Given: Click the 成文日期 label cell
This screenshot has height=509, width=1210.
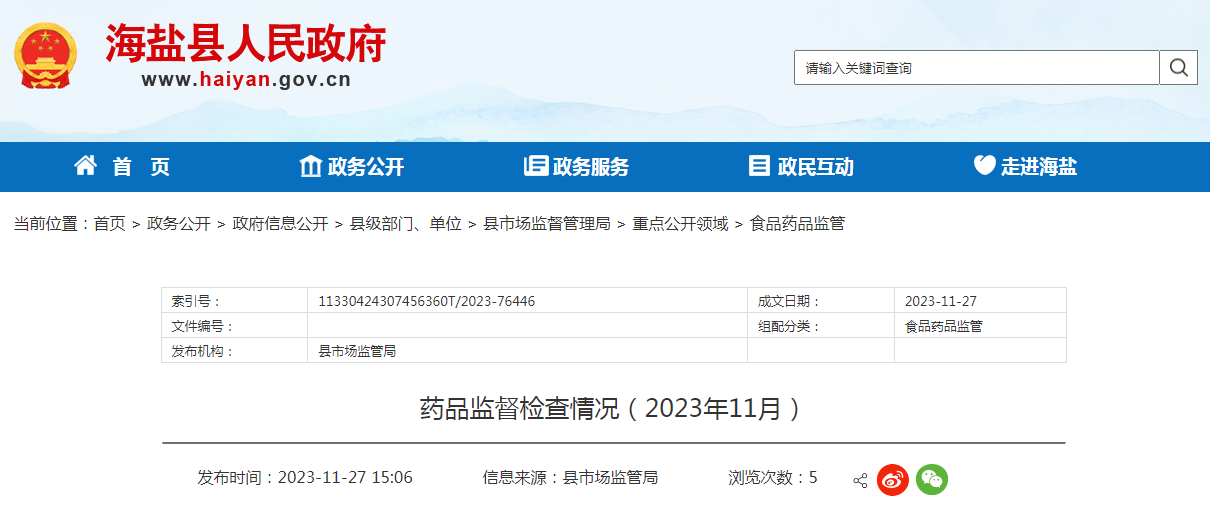Looking at the screenshot, I should [x=821, y=301].
